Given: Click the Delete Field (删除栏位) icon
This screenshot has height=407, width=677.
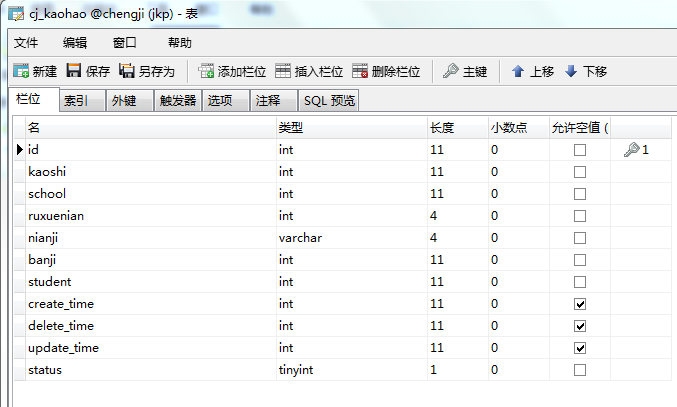Looking at the screenshot, I should (x=360, y=71).
